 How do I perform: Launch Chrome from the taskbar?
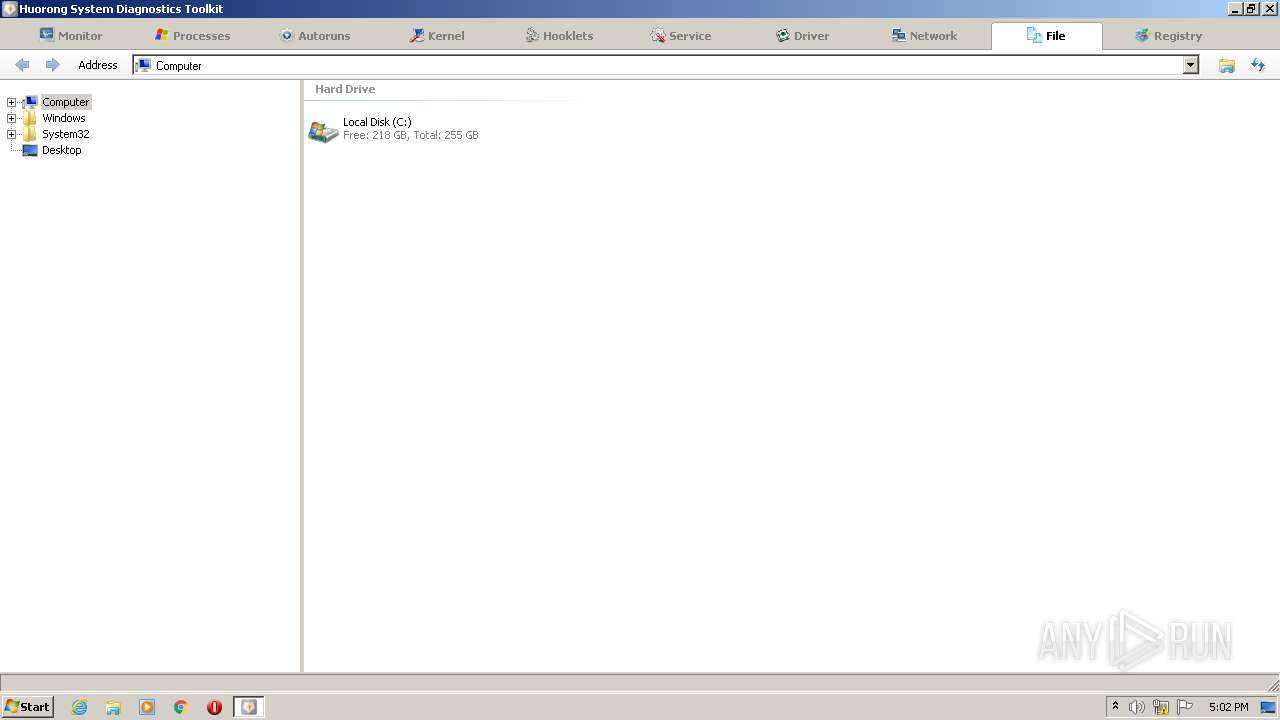pyautogui.click(x=181, y=707)
